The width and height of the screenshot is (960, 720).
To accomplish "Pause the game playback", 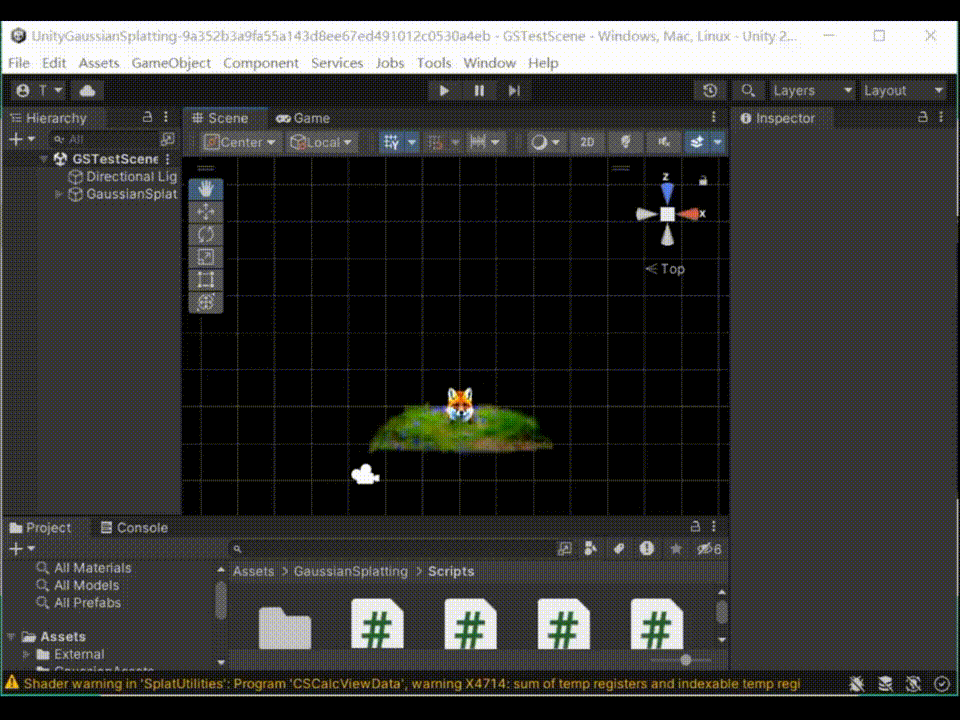I will coord(479,91).
